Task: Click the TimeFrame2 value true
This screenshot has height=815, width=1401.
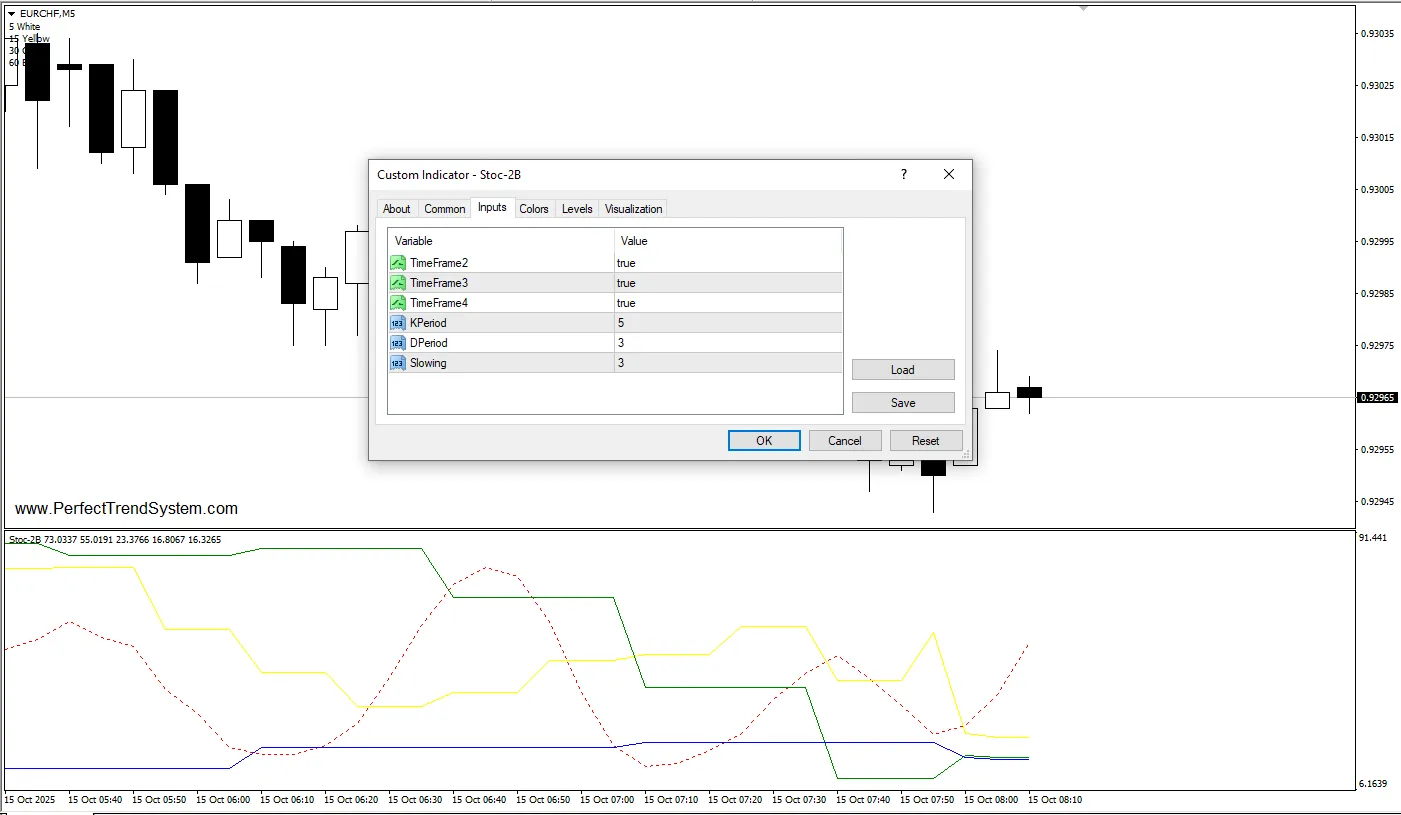Action: click(x=626, y=263)
